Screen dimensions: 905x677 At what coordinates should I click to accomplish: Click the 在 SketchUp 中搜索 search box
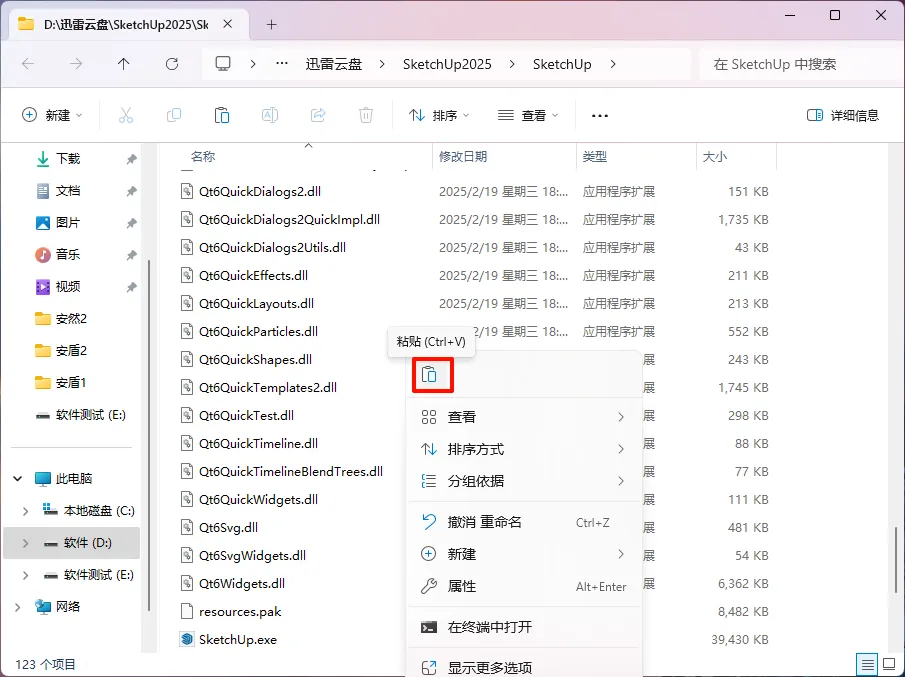(799, 64)
